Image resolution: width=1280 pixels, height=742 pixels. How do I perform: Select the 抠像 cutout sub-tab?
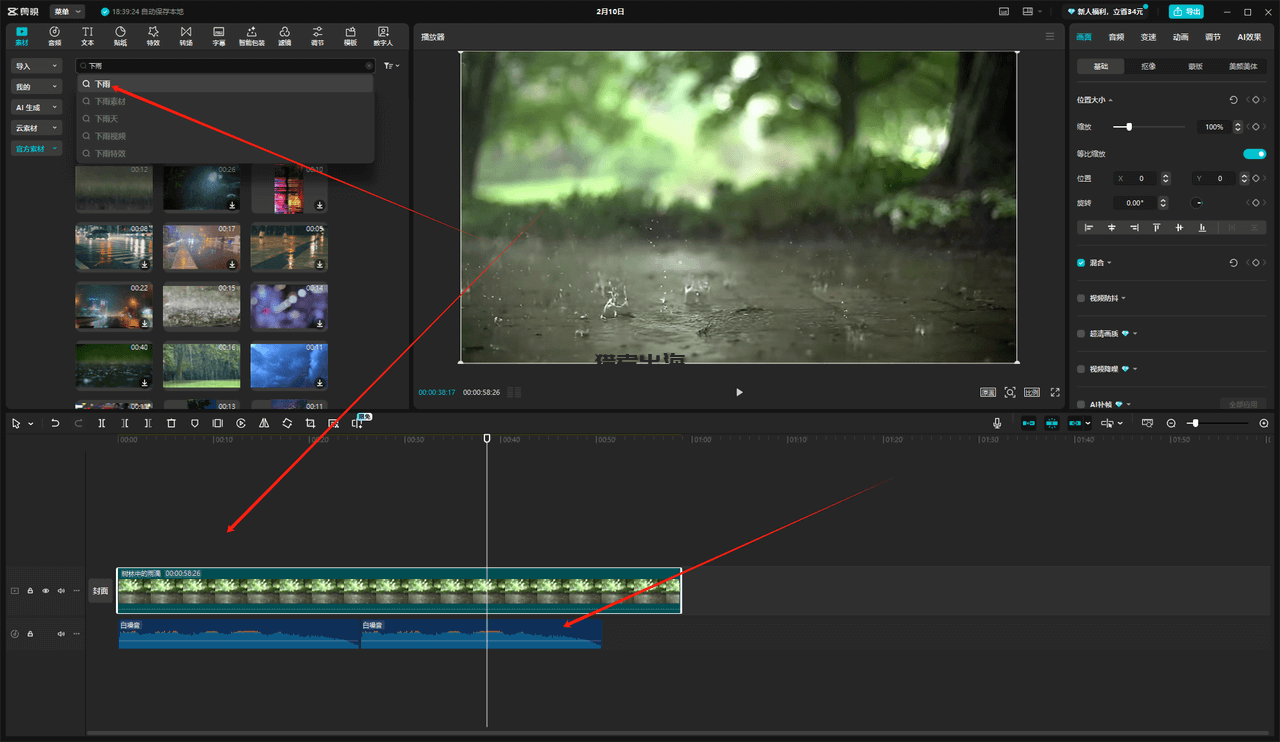[x=1148, y=67]
